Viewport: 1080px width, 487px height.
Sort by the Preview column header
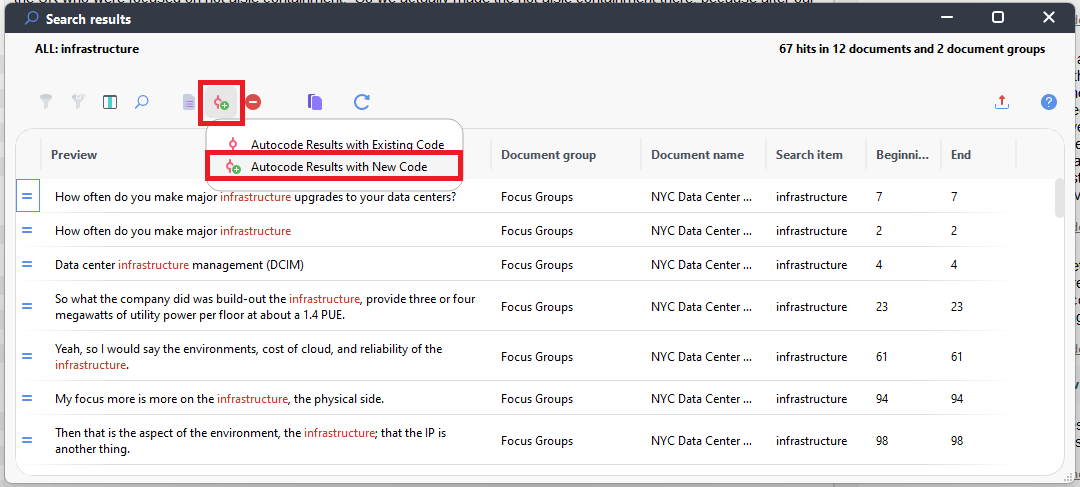click(74, 154)
